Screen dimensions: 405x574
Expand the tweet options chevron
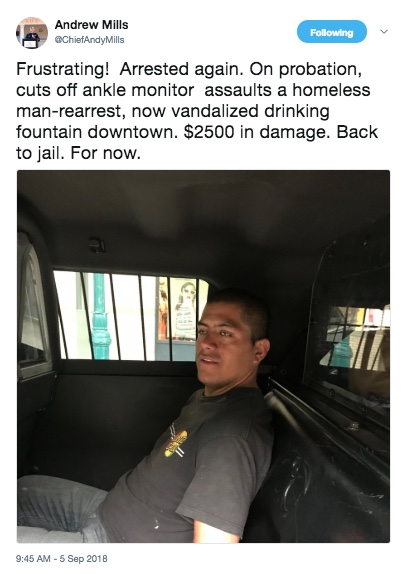point(384,32)
